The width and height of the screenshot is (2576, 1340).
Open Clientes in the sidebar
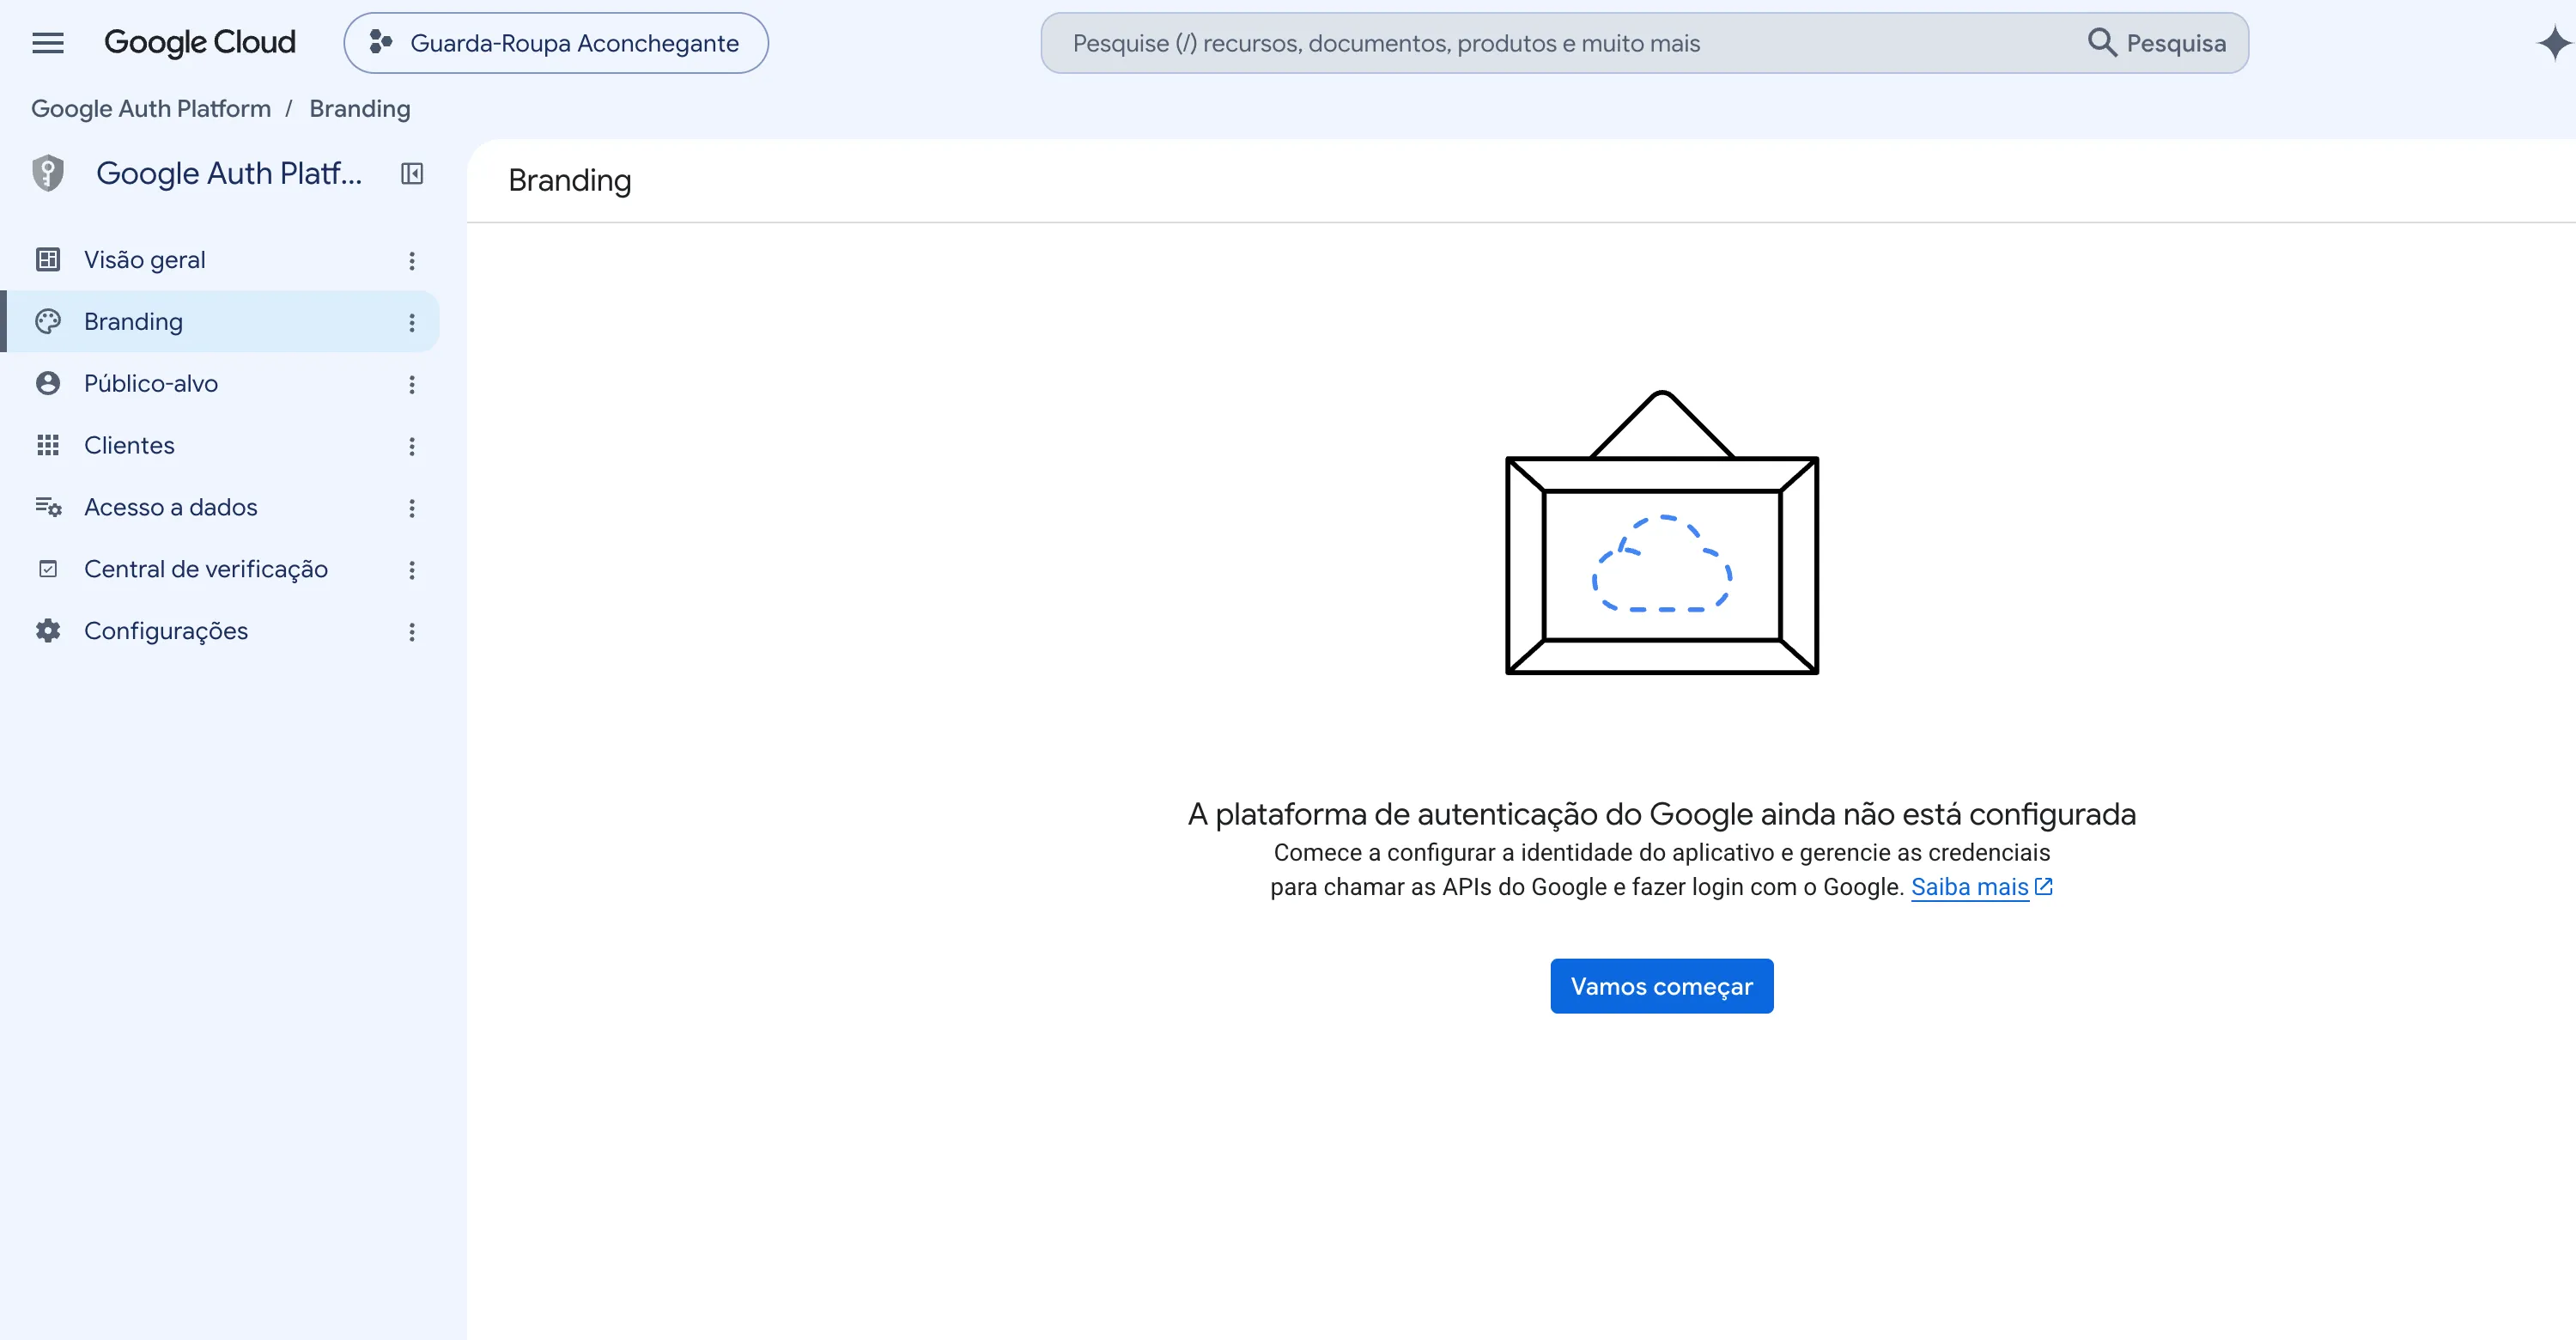click(220, 446)
